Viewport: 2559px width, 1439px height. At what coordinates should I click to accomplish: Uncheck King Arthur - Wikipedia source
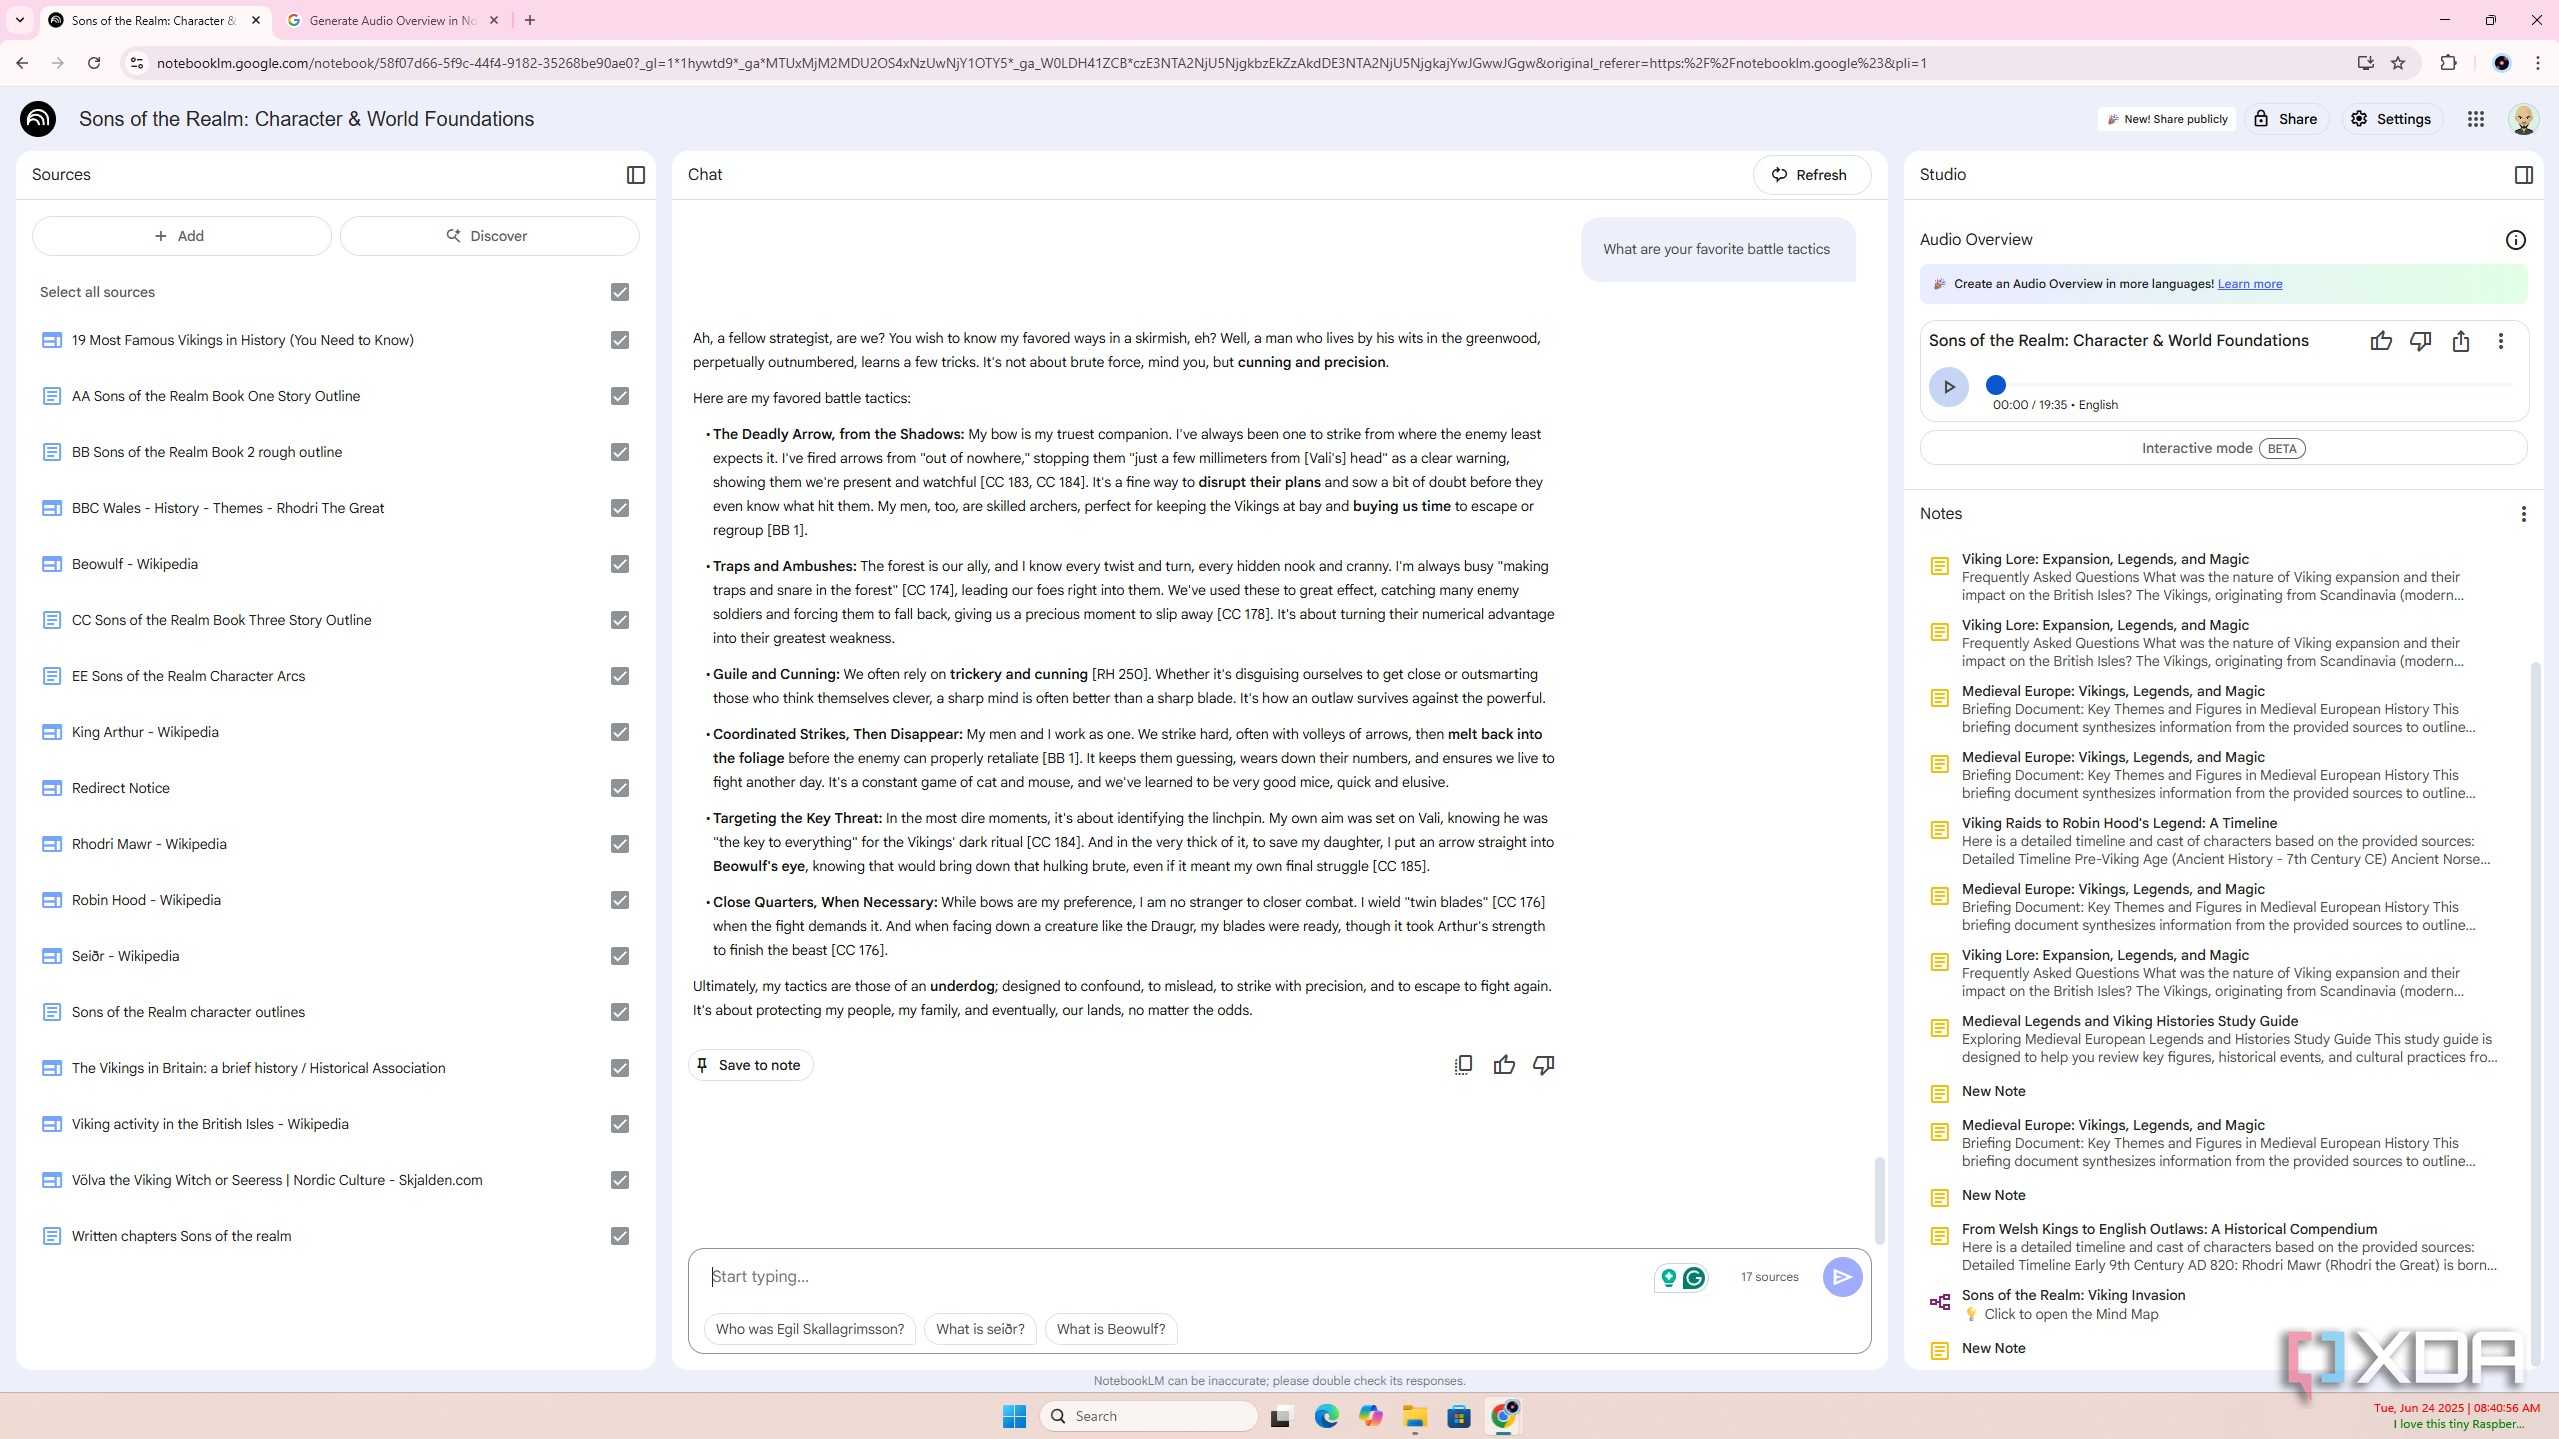(x=620, y=732)
